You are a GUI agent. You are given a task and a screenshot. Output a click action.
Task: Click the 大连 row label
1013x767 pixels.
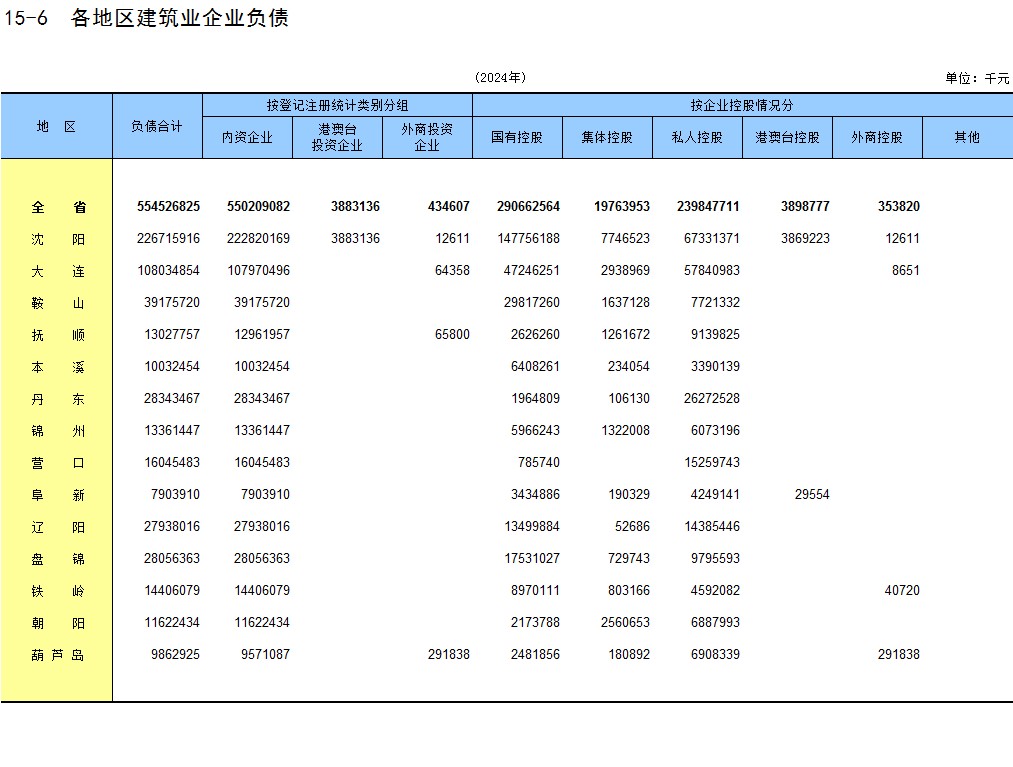[57, 271]
